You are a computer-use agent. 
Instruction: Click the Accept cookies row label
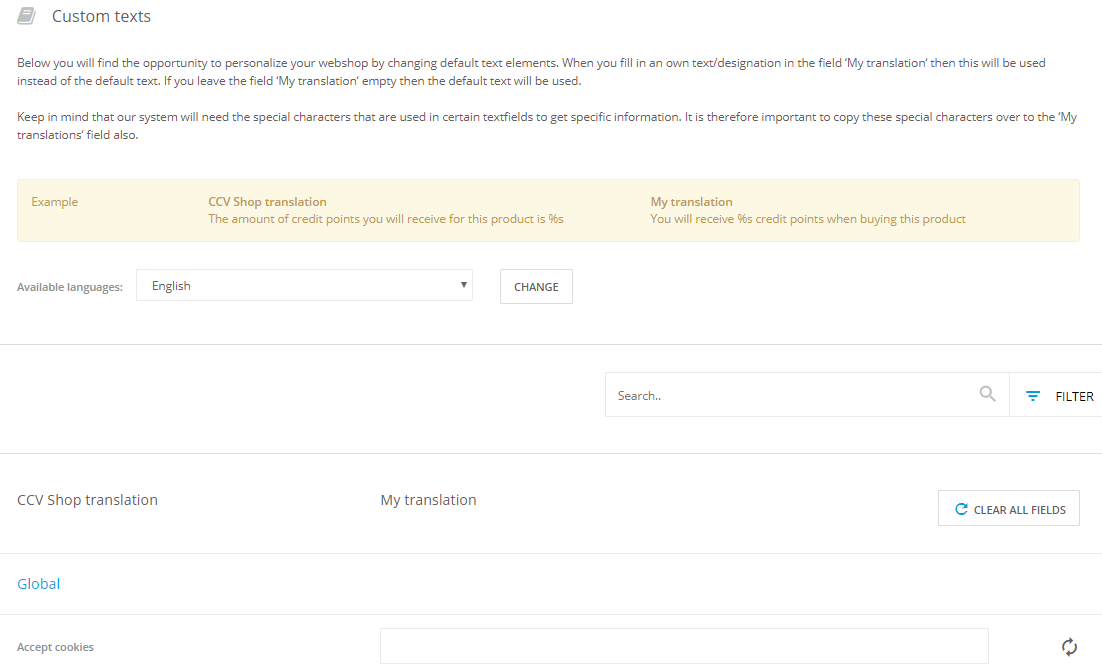pos(55,647)
